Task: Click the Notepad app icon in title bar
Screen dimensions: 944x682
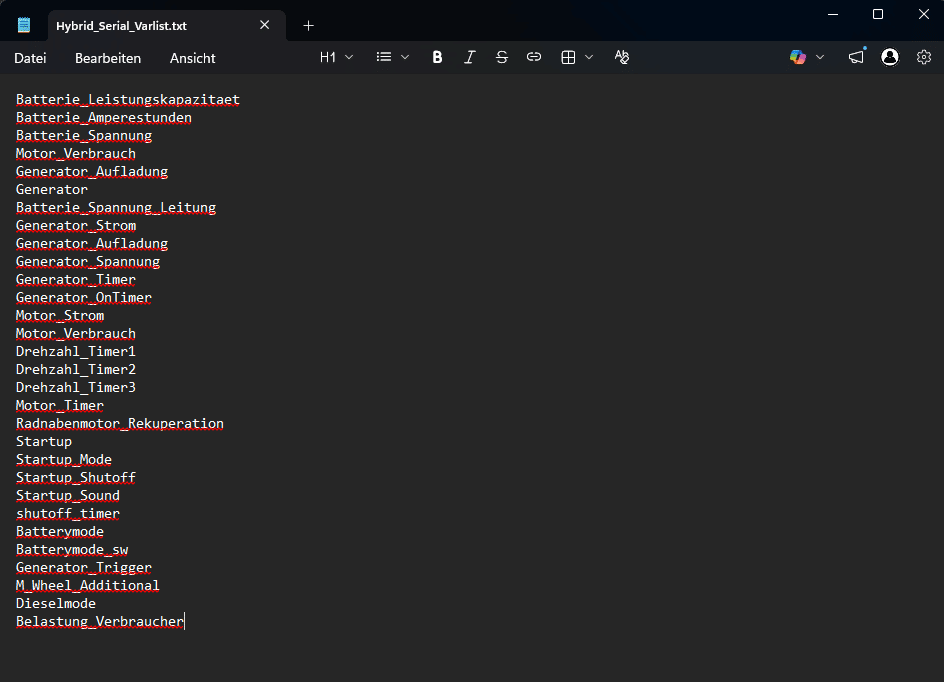Action: [x=24, y=25]
